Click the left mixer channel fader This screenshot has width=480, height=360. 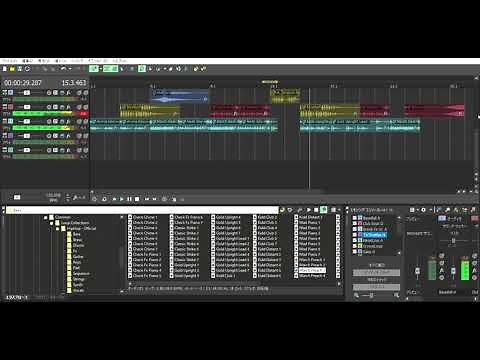[417, 271]
